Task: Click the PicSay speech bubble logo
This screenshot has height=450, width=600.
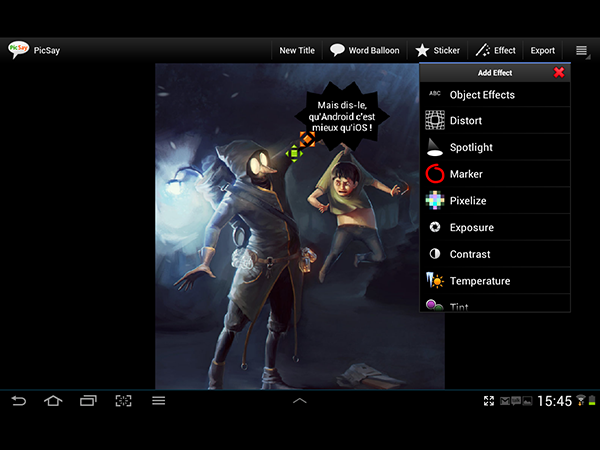Action: (x=18, y=50)
